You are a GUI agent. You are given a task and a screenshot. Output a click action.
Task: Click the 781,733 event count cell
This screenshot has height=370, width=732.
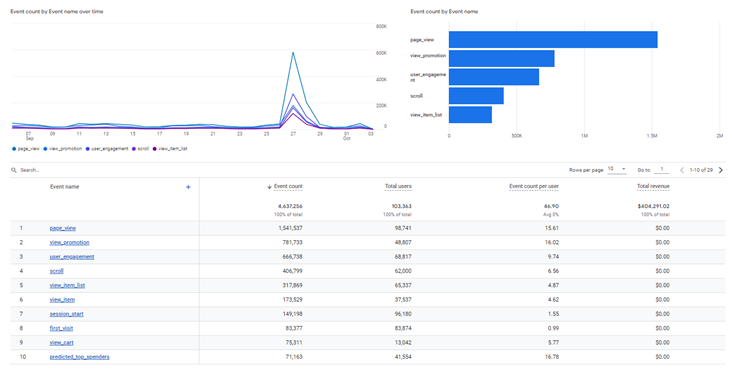pyautogui.click(x=293, y=243)
